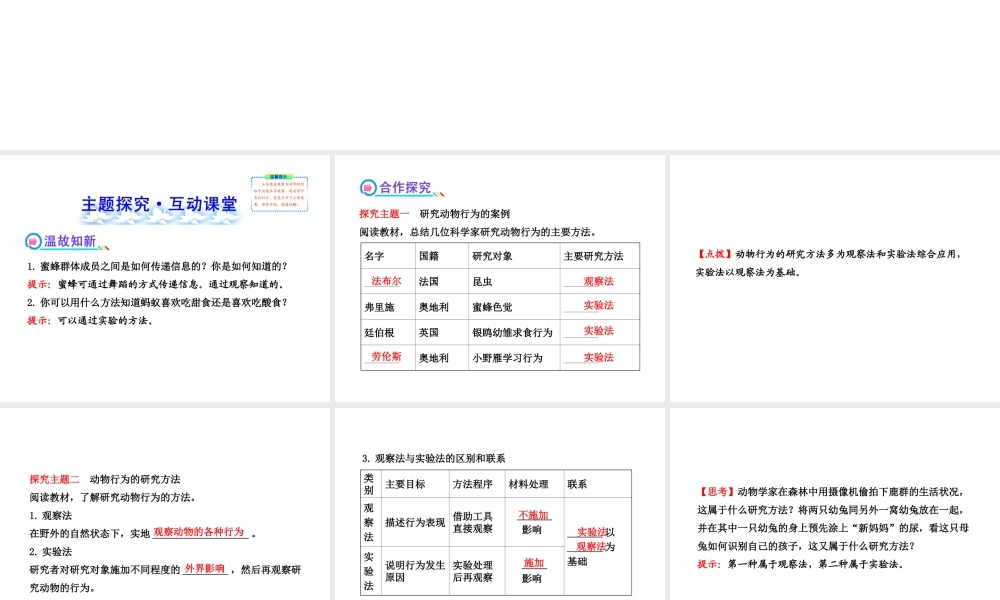Select the red 实验法 in the 劳伦斯 row
The width and height of the screenshot is (1000, 600).
pos(598,357)
